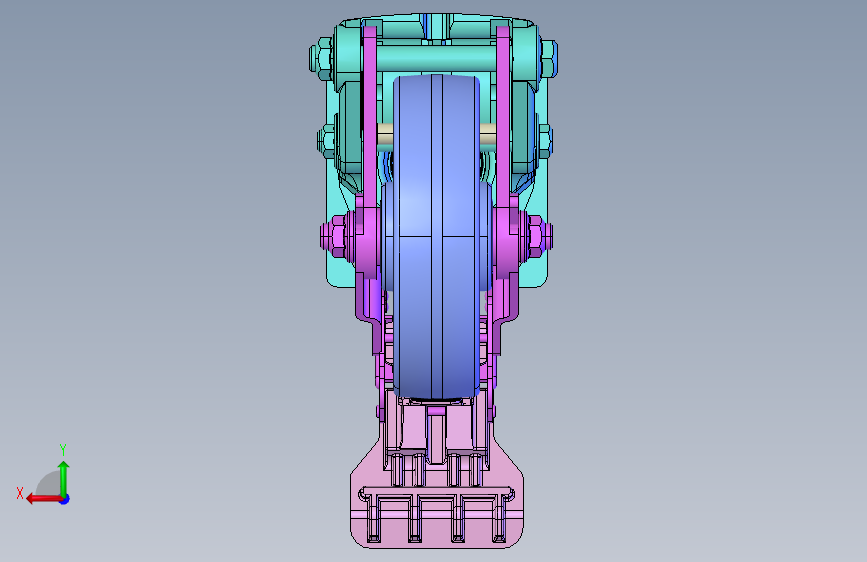Click the green Y axis arrow of the triad
This screenshot has width=867, height=562.
point(64,477)
